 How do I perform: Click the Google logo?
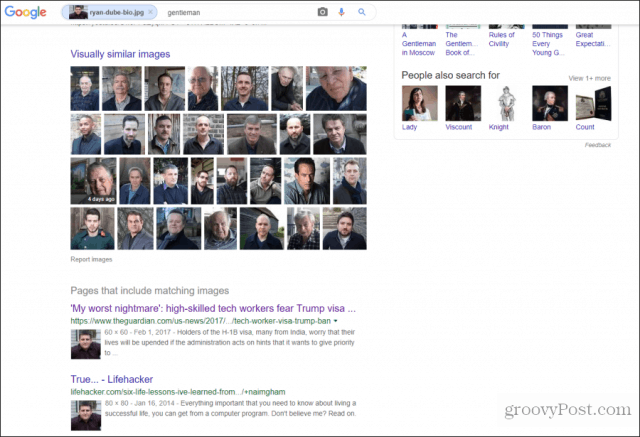(25, 12)
